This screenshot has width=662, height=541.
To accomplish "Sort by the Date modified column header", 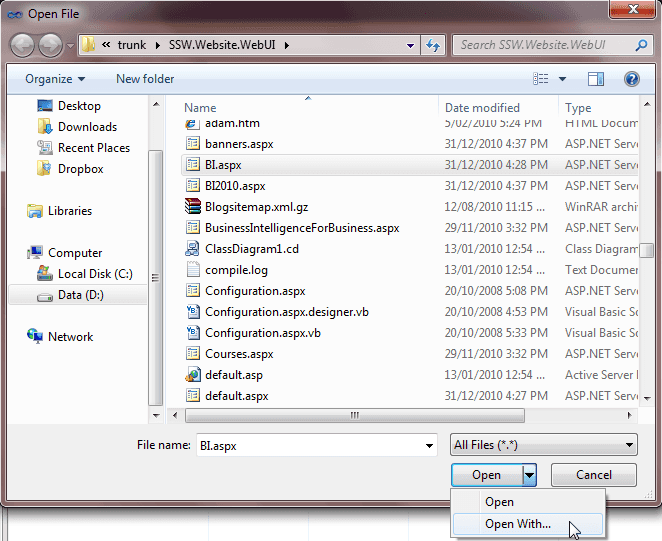I will [482, 108].
